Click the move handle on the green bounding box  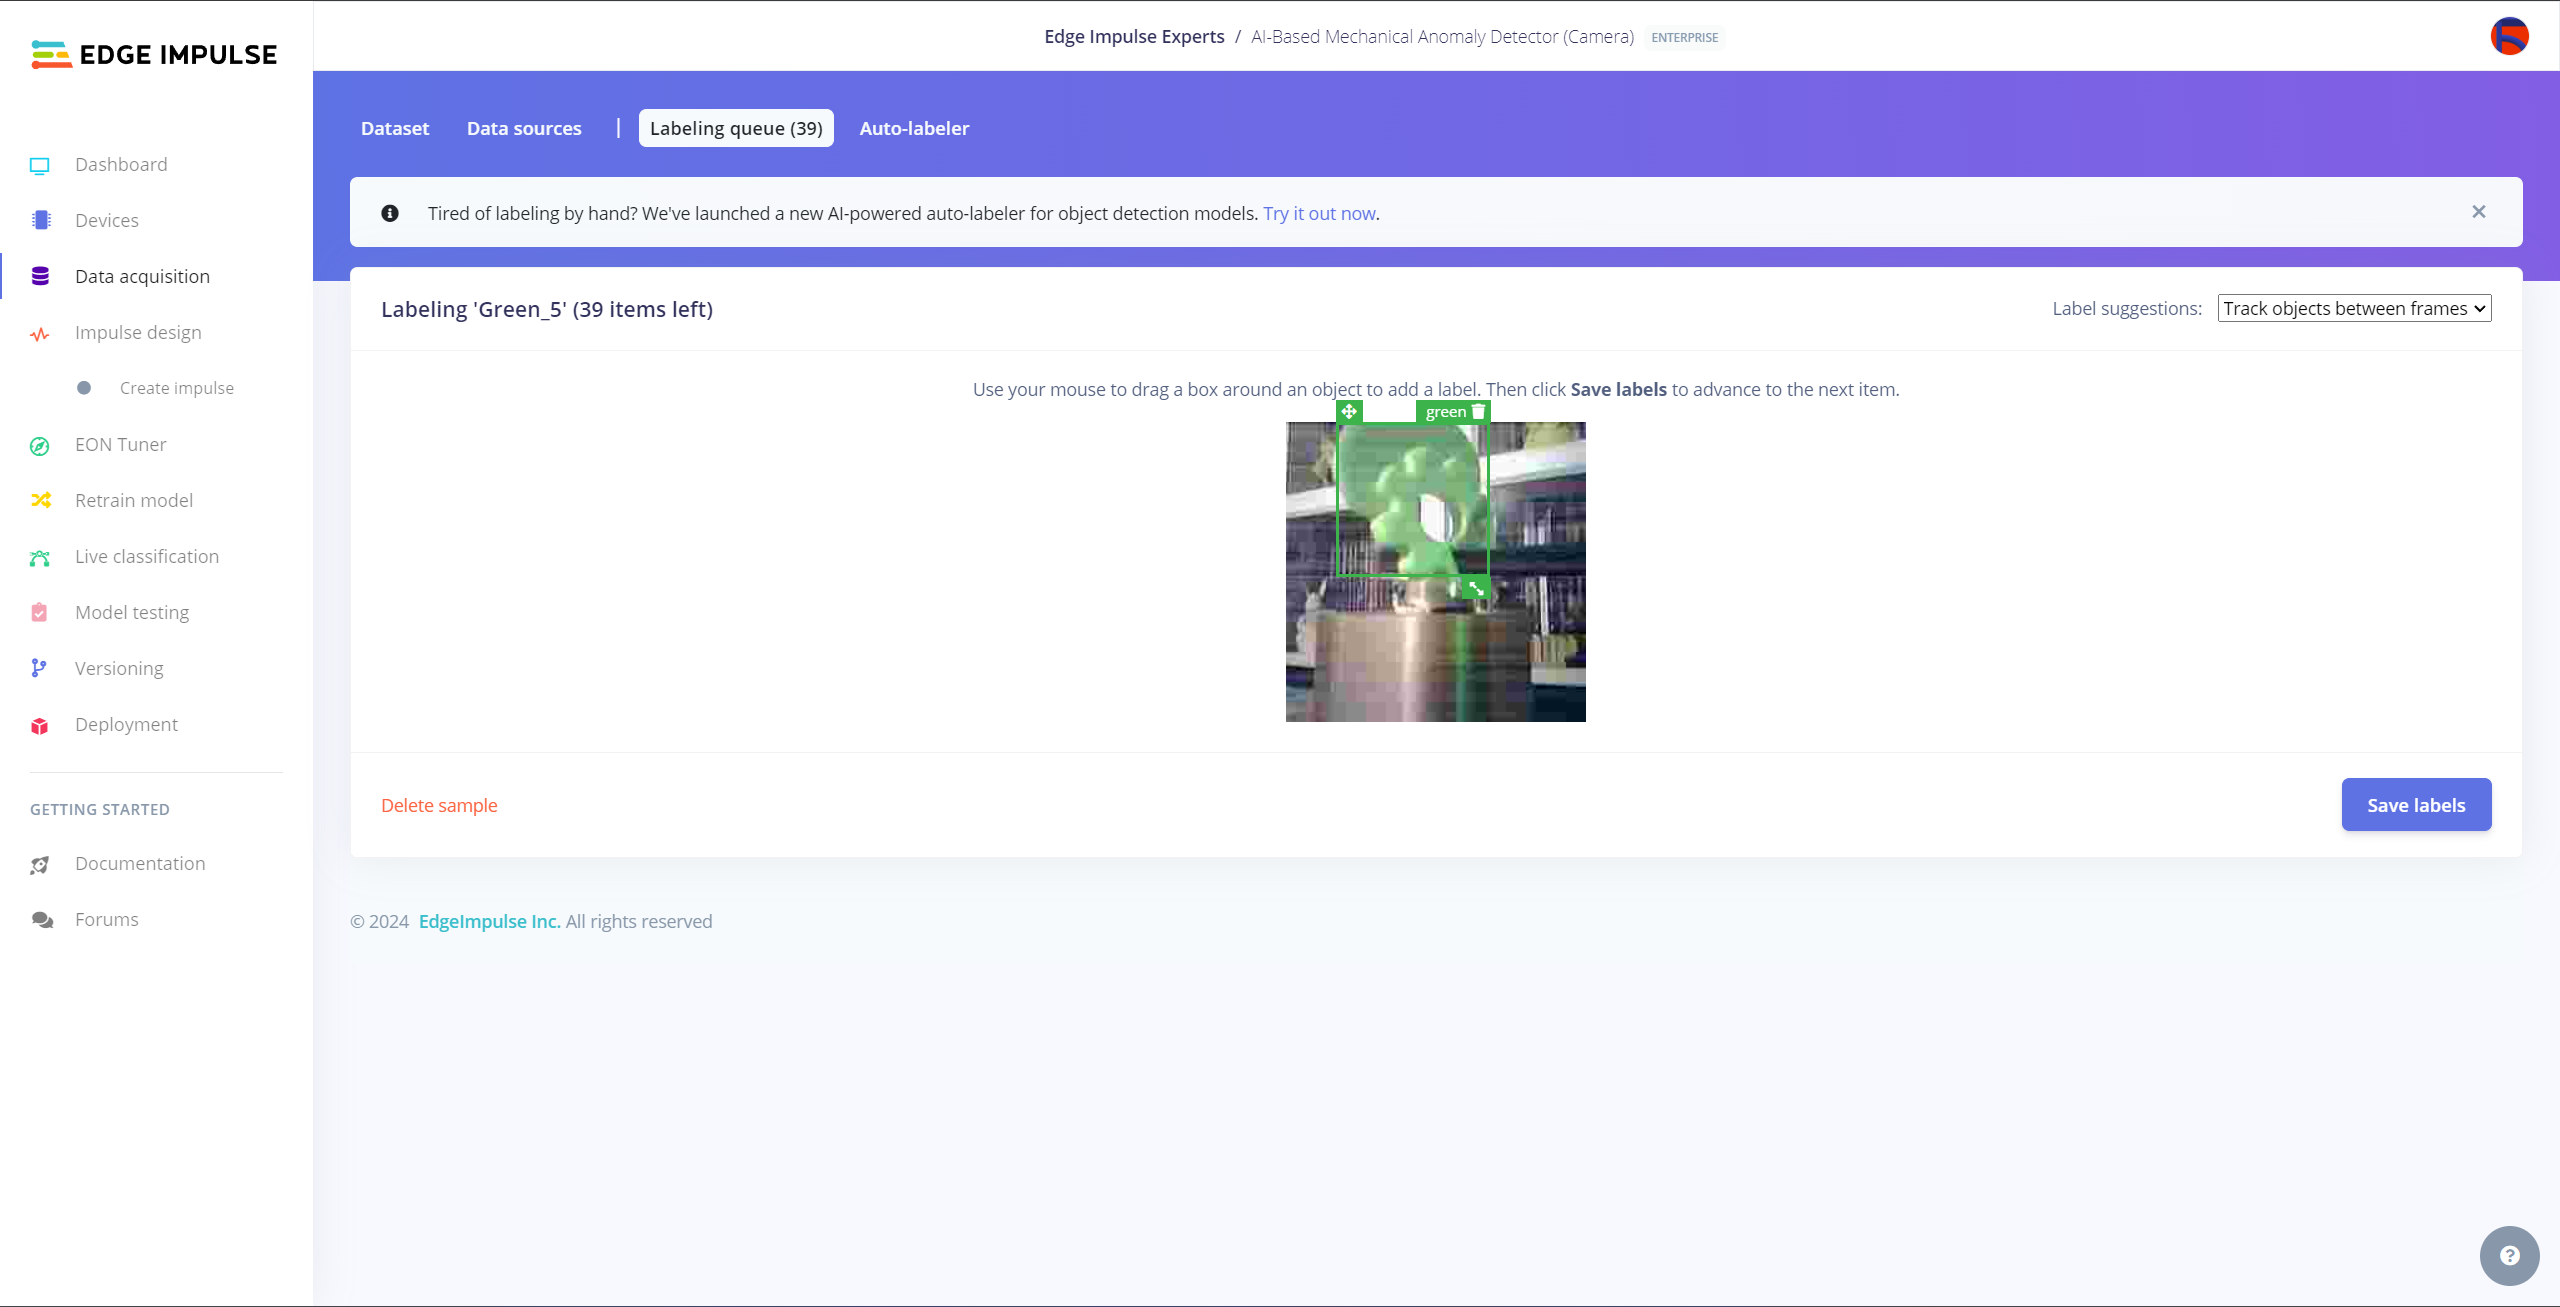pyautogui.click(x=1349, y=411)
